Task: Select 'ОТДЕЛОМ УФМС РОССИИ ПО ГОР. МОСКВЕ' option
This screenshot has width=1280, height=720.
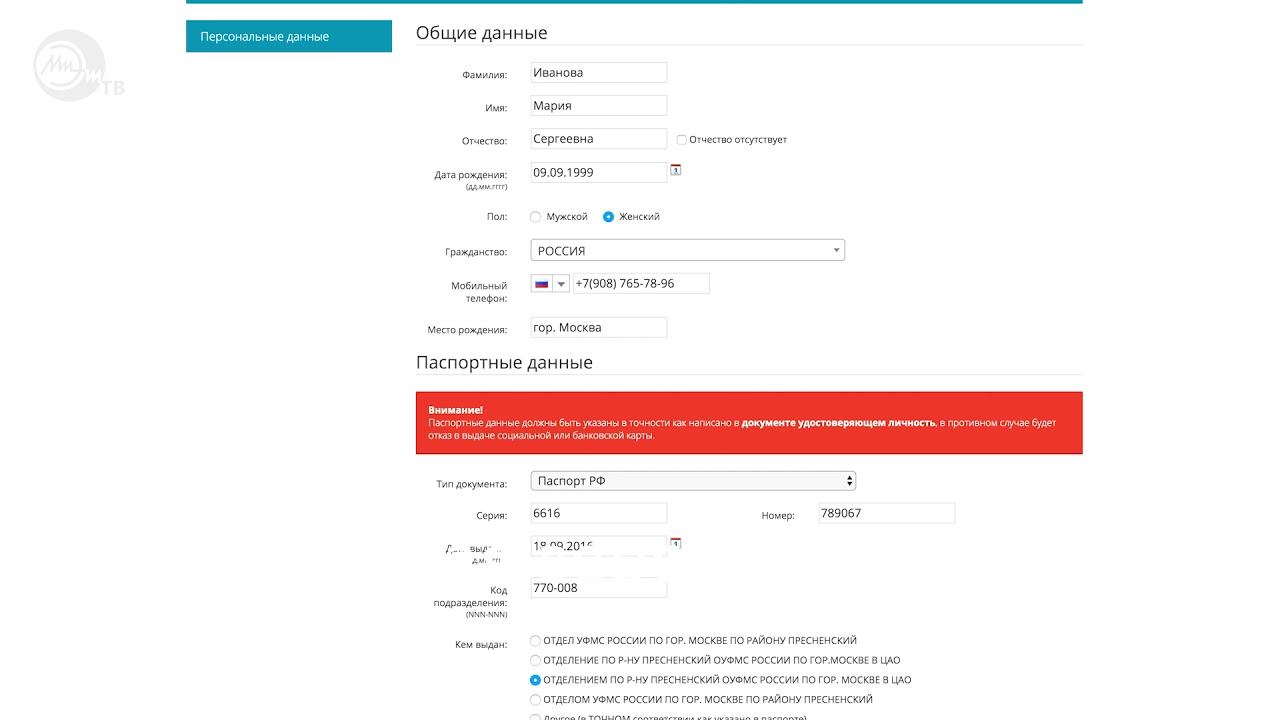Action: pos(536,700)
